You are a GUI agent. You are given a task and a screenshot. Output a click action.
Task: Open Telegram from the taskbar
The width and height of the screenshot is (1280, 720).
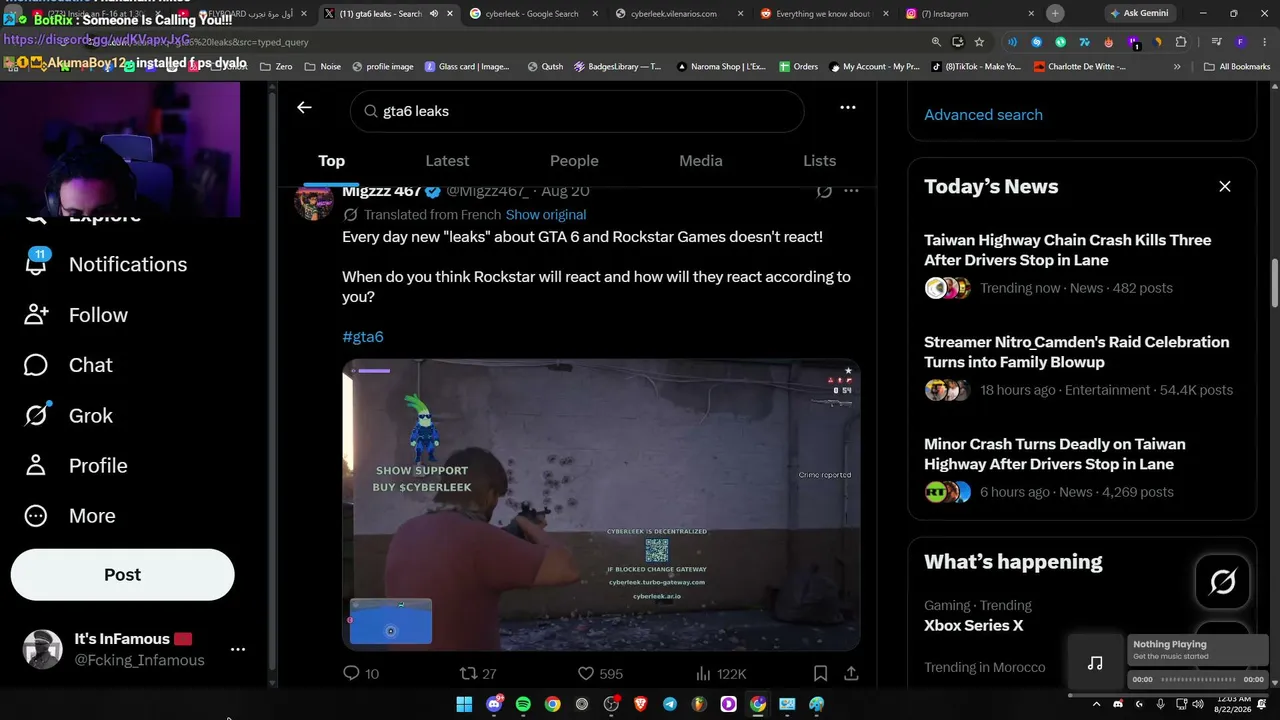670,704
